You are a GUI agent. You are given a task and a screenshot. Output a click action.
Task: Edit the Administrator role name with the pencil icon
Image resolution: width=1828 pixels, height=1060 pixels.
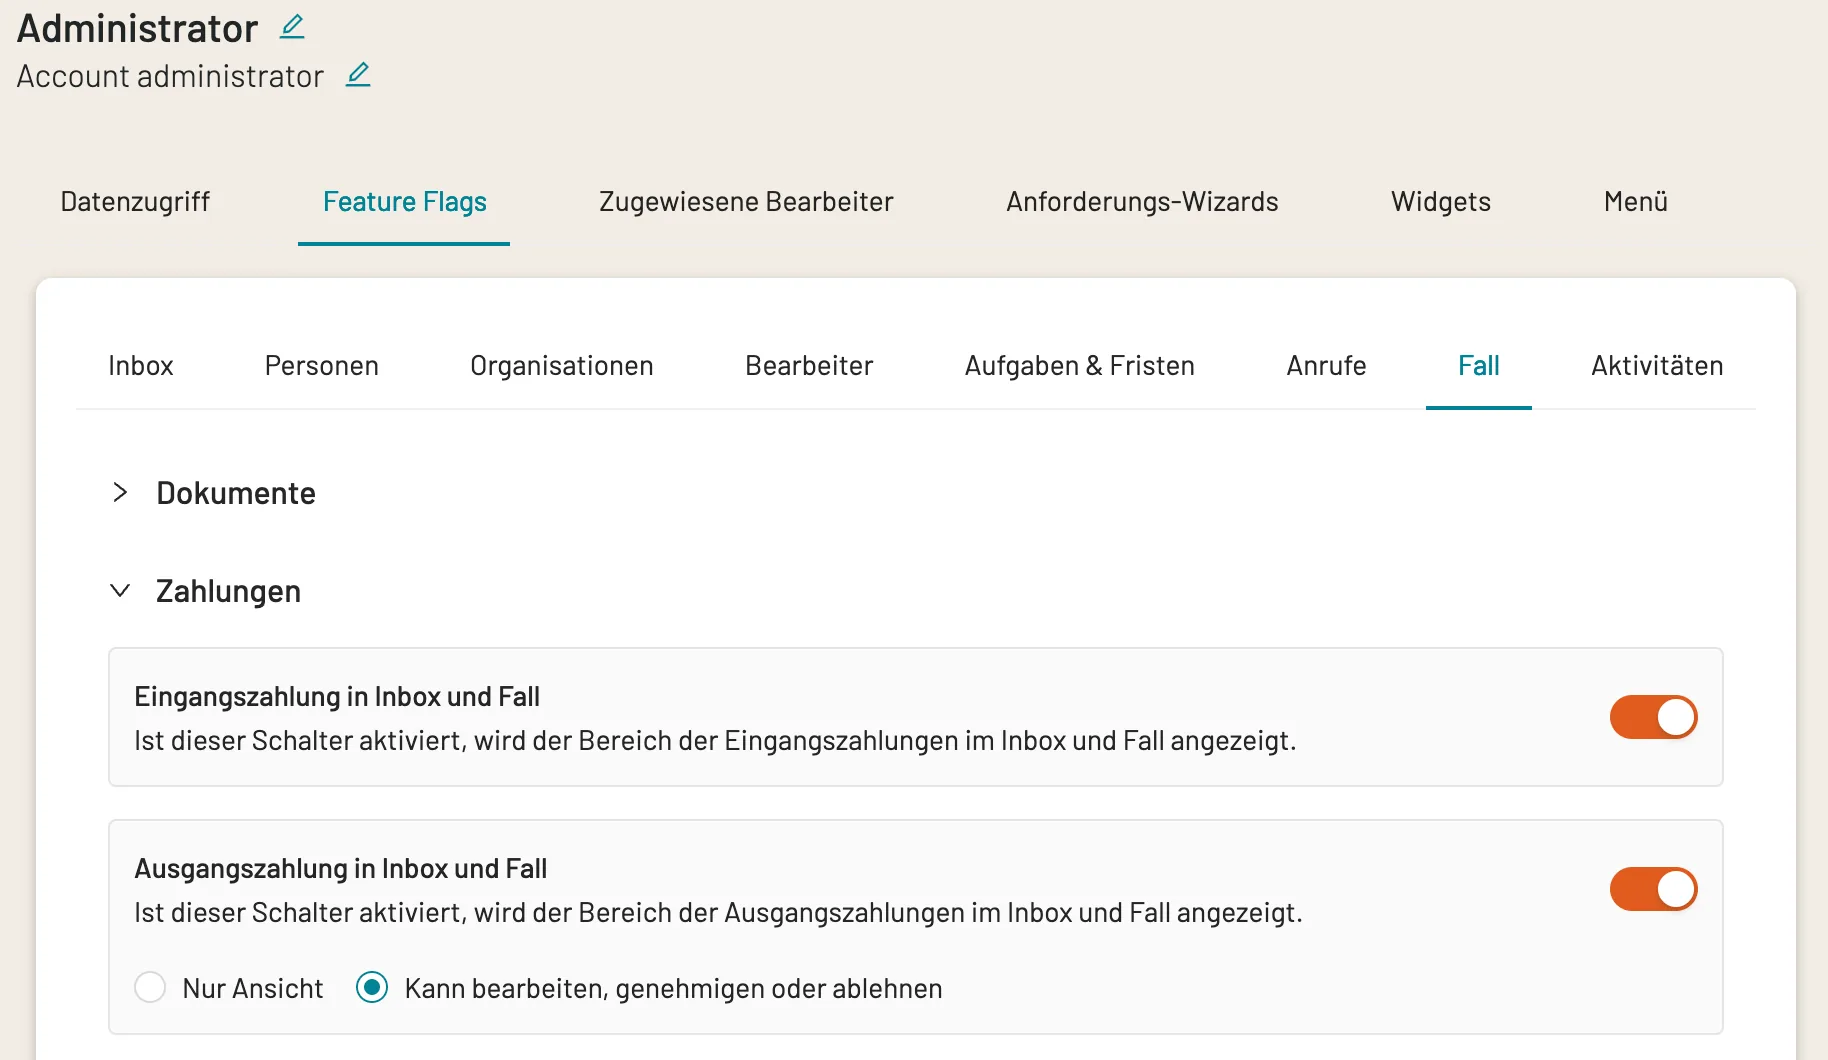[292, 27]
